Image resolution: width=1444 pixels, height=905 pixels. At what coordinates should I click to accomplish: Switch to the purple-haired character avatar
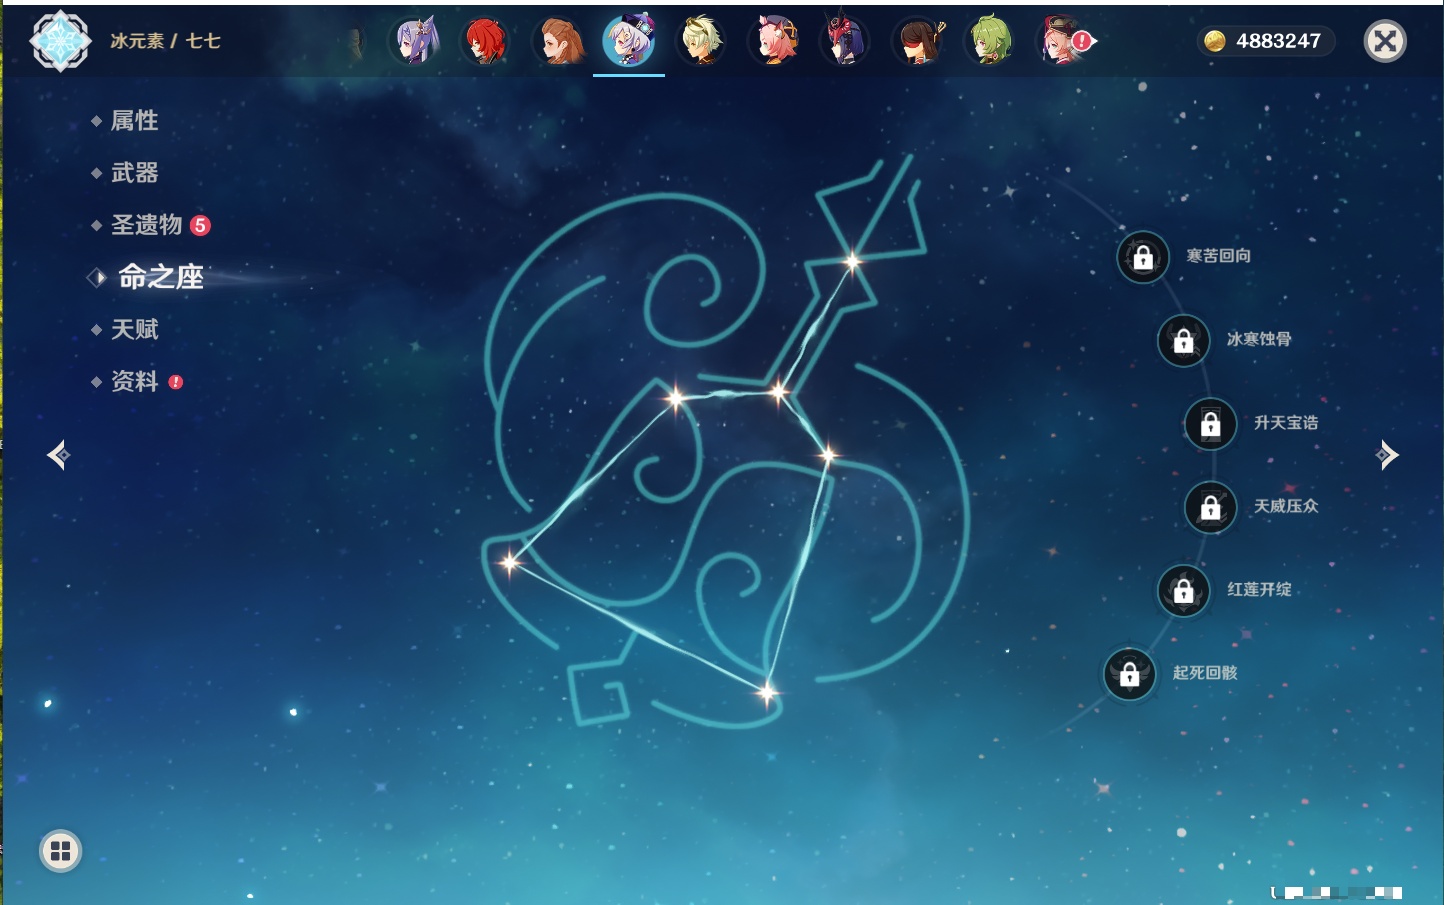(415, 41)
